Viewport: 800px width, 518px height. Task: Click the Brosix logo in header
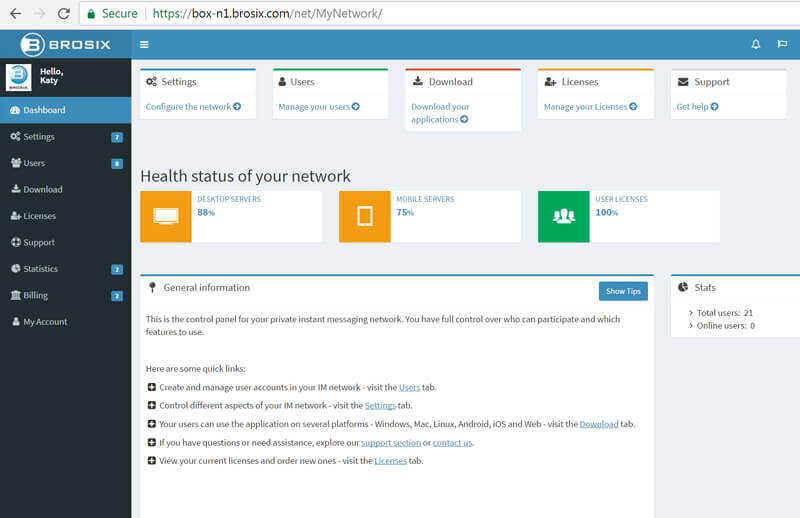(x=65, y=44)
